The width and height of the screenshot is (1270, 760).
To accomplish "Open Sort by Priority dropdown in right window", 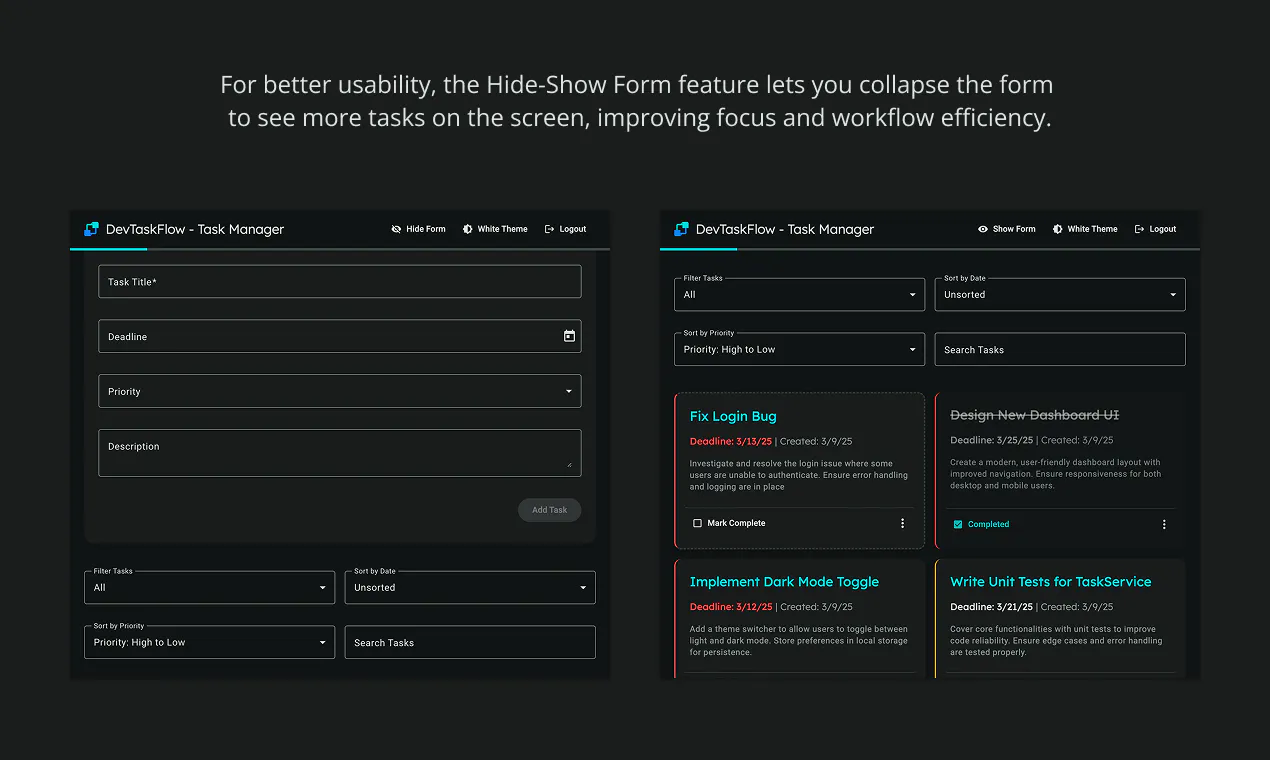I will coord(800,349).
